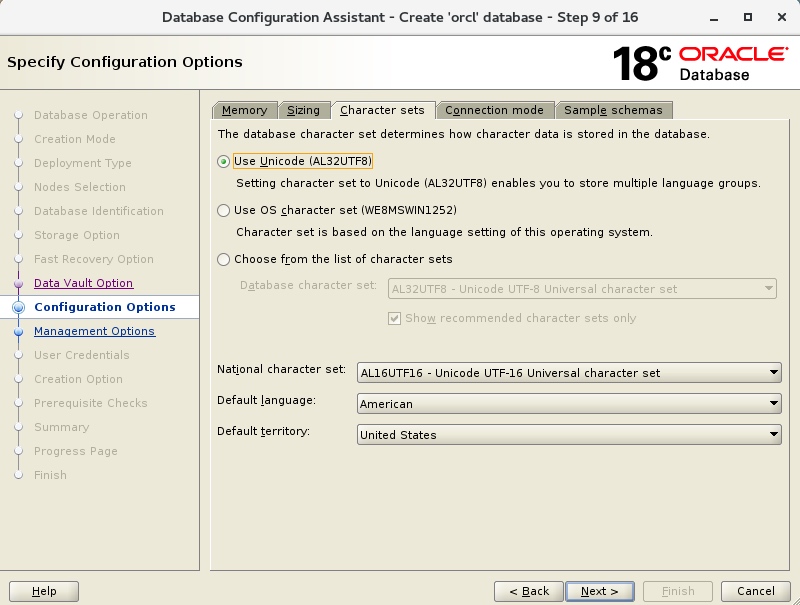
Task: Go back to the previous step
Action: [x=529, y=591]
